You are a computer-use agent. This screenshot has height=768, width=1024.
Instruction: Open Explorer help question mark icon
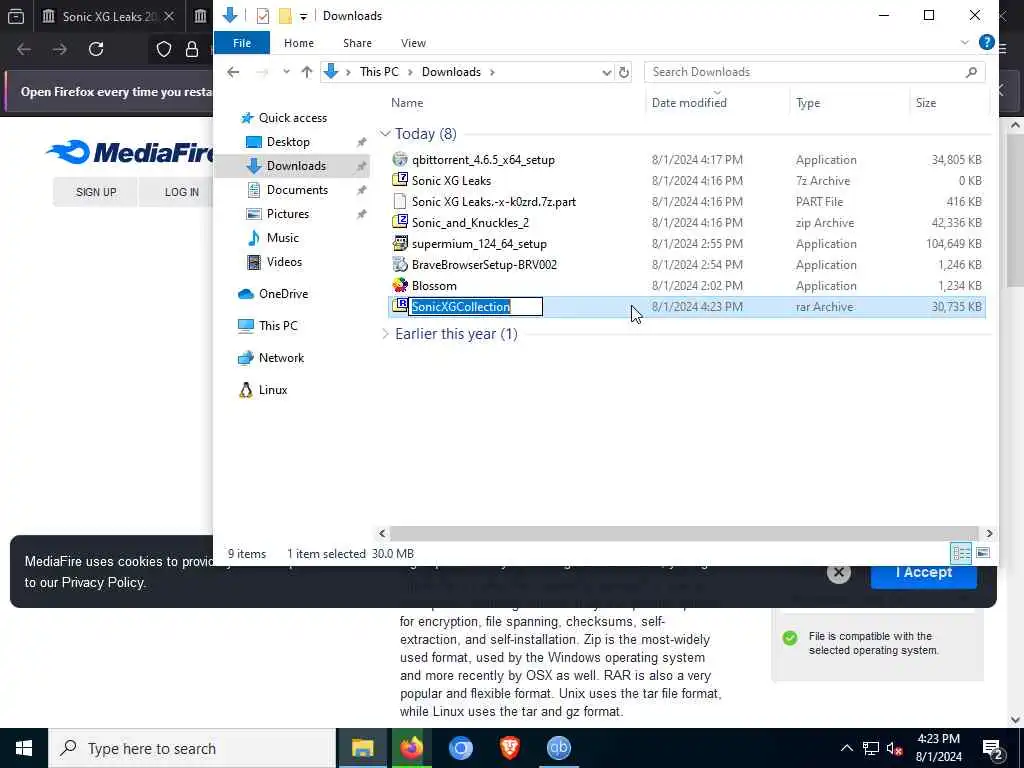pyautogui.click(x=987, y=42)
